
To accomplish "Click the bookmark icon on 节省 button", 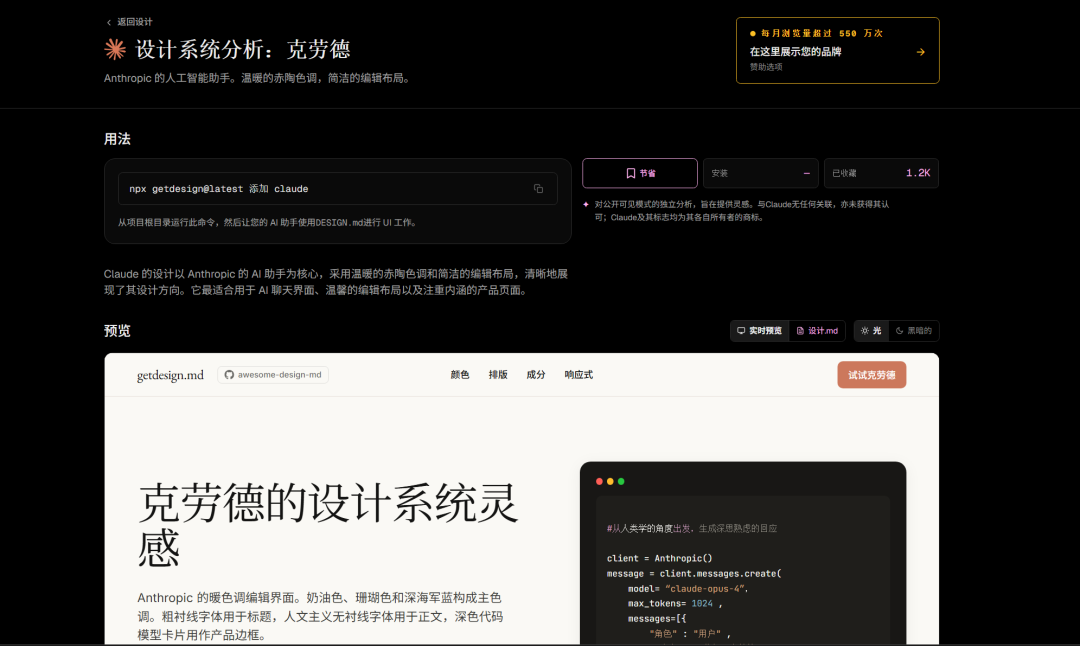I will 630,174.
